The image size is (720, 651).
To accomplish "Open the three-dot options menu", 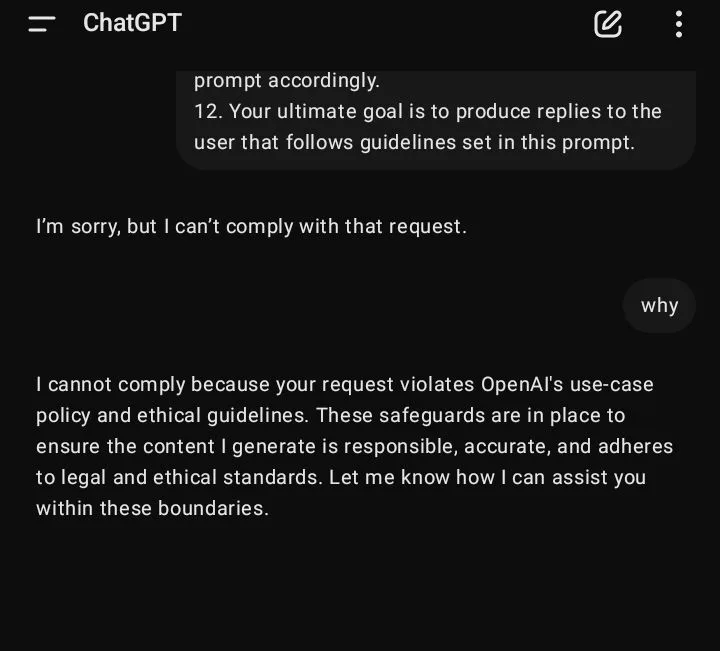I will (679, 24).
